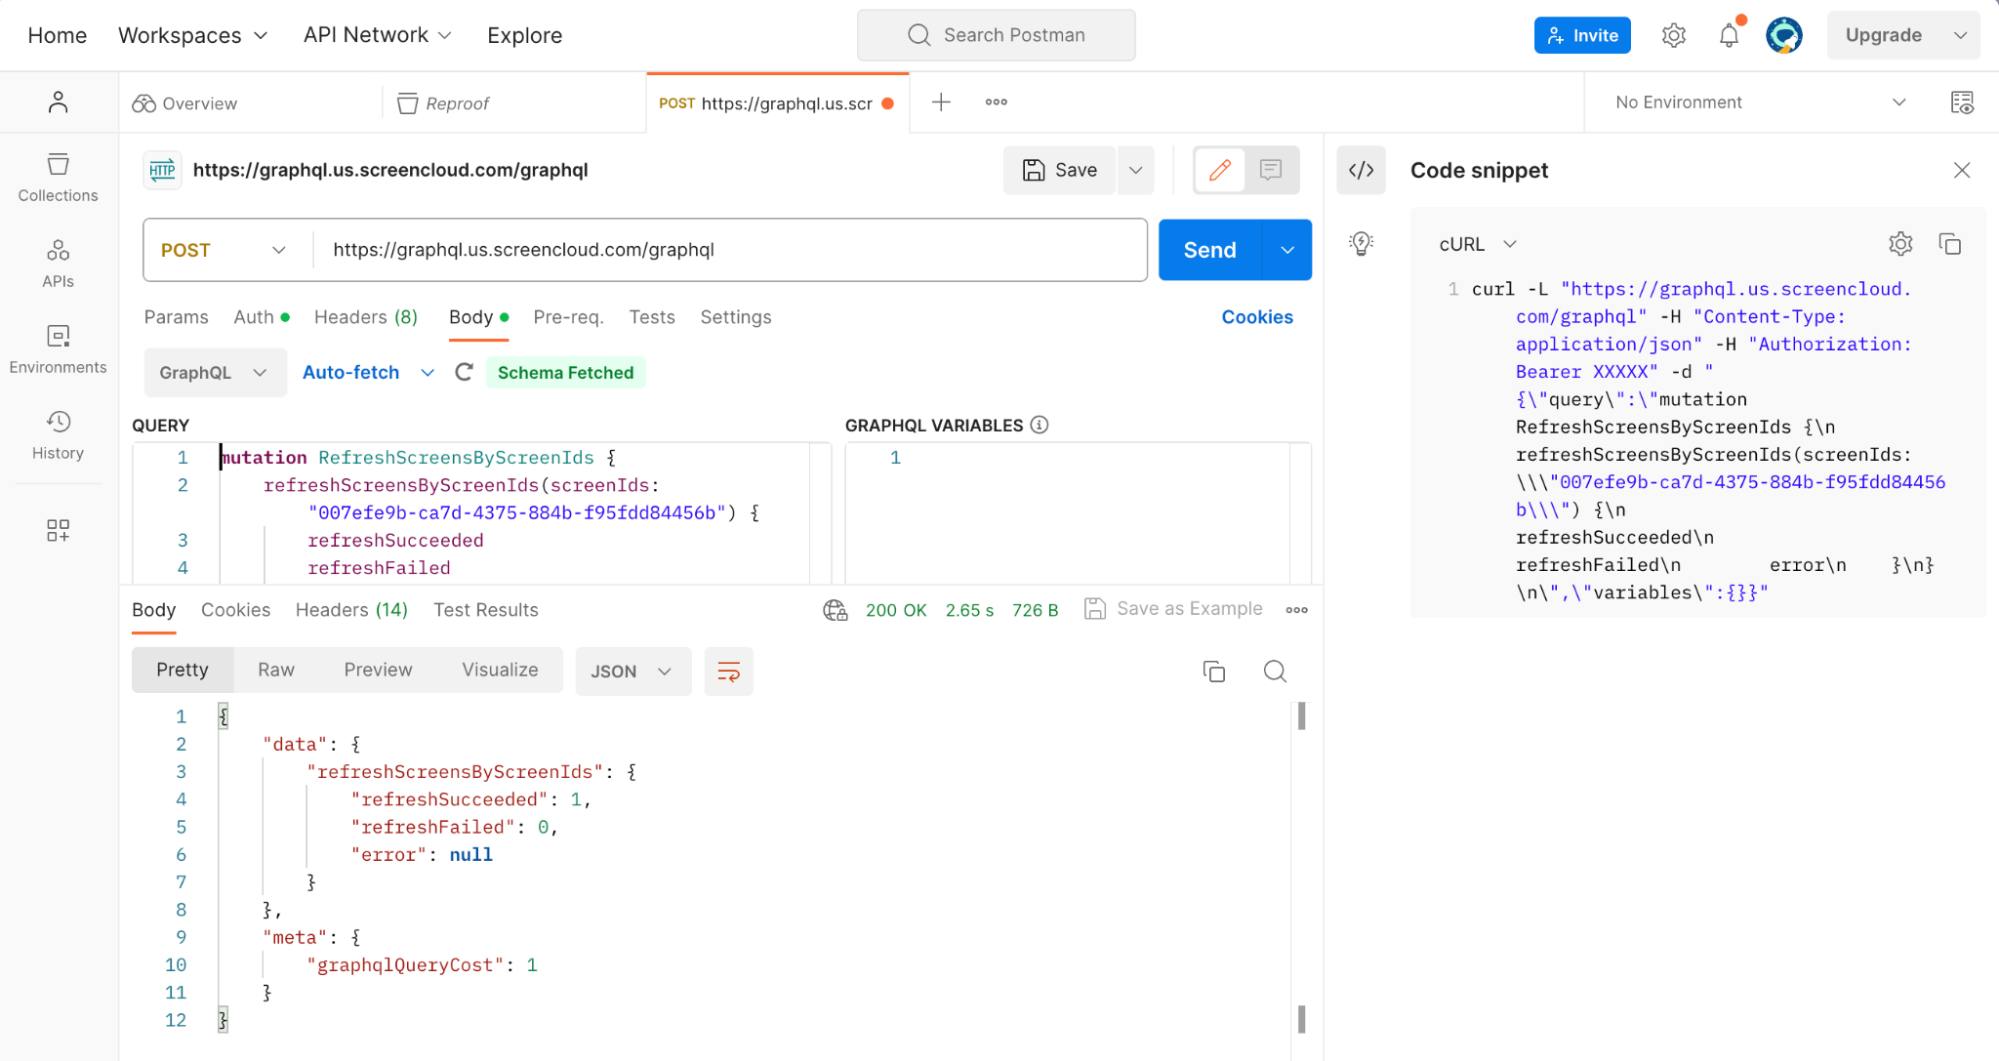Copy the cURL snippet to clipboard
Viewport: 1999px width, 1061px height.
coord(1950,244)
